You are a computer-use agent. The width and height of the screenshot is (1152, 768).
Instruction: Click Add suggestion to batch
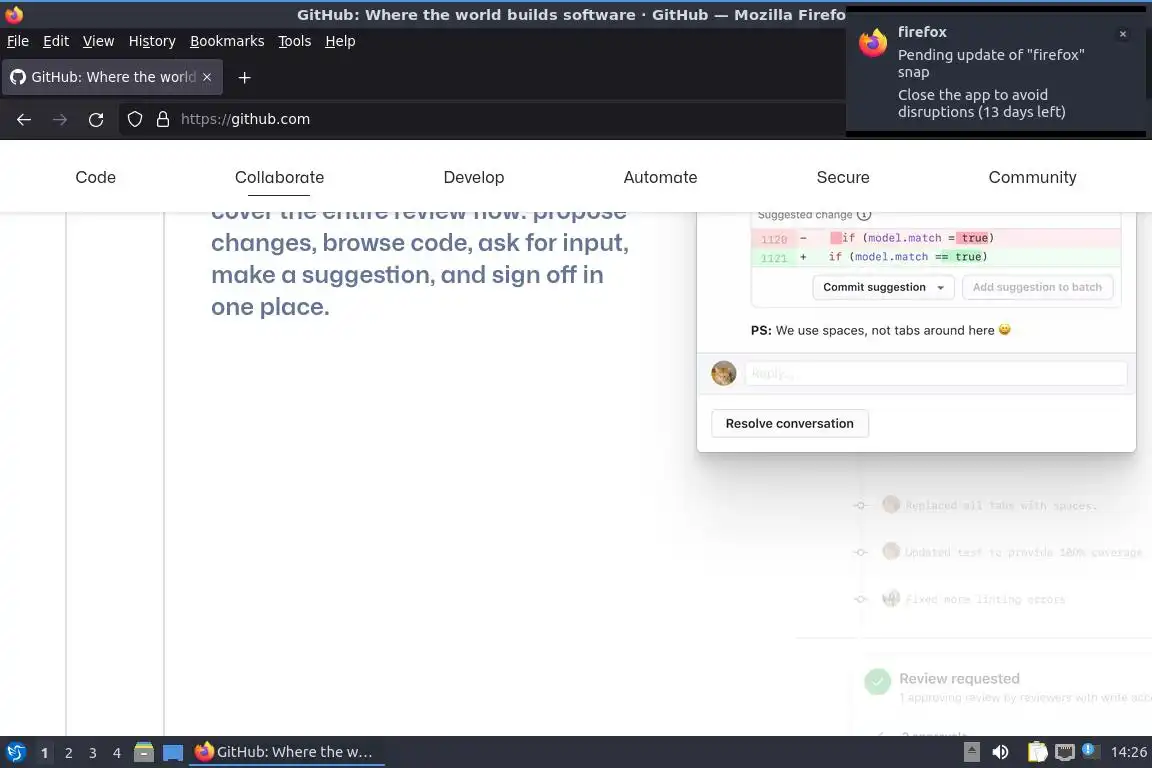click(1037, 287)
